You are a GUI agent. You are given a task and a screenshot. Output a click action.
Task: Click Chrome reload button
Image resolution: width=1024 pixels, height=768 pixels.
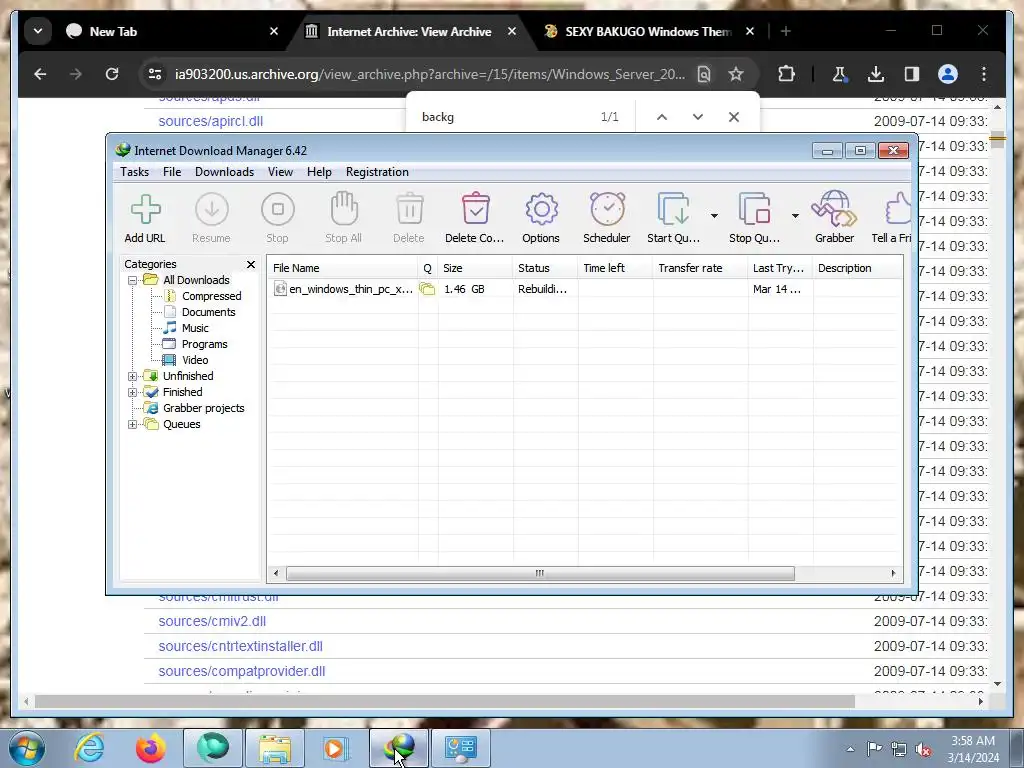click(112, 74)
